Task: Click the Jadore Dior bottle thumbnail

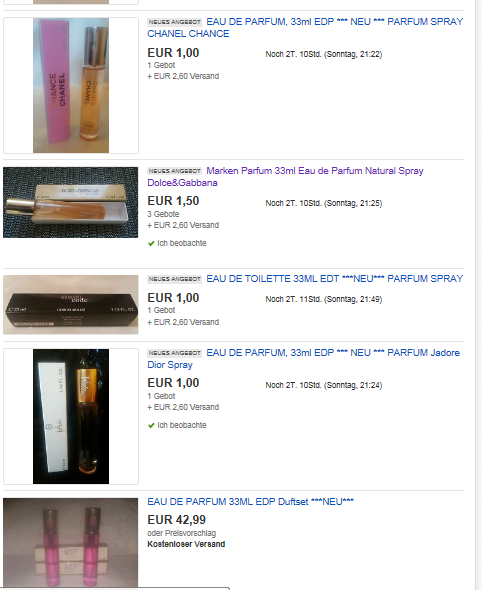Action: pos(71,417)
